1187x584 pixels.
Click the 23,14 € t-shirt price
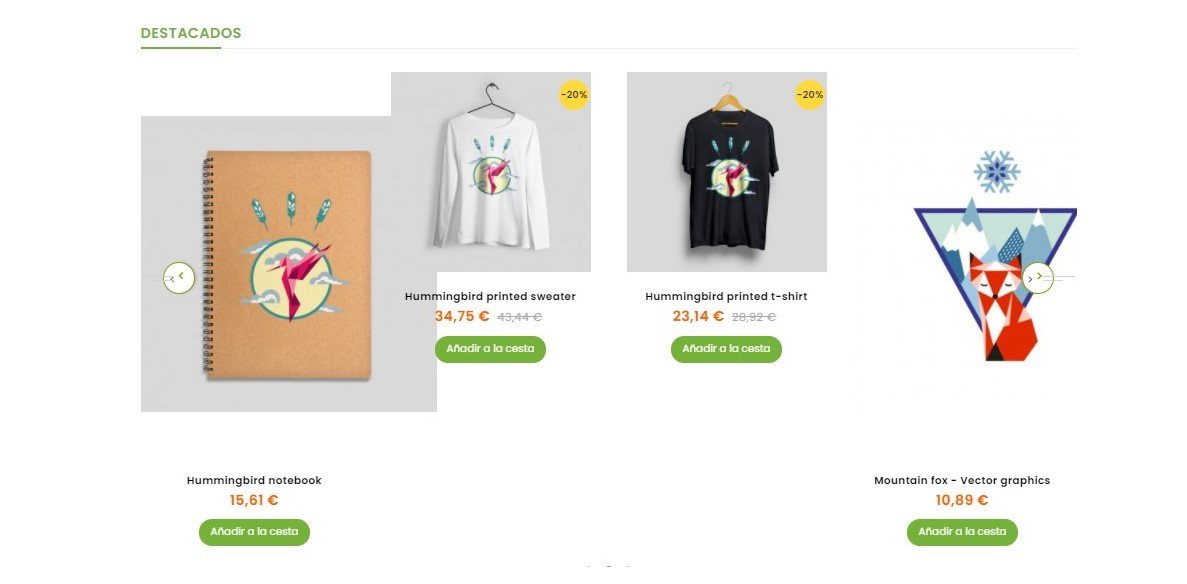[x=698, y=316]
